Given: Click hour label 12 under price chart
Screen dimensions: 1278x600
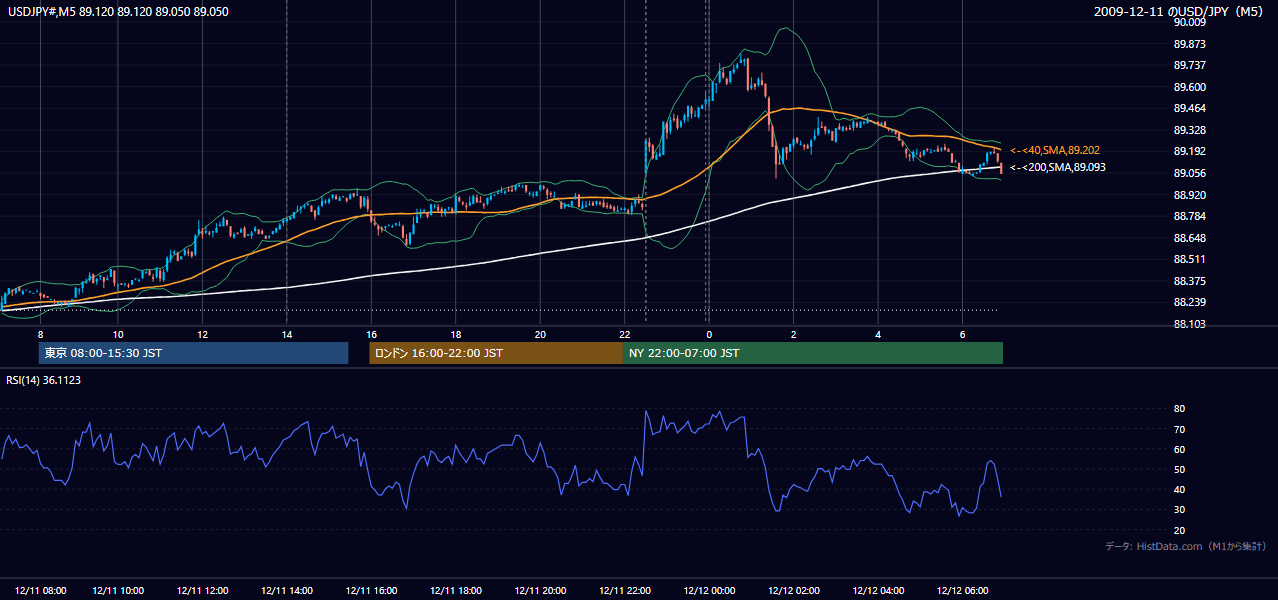Looking at the screenshot, I should click(x=202, y=334).
